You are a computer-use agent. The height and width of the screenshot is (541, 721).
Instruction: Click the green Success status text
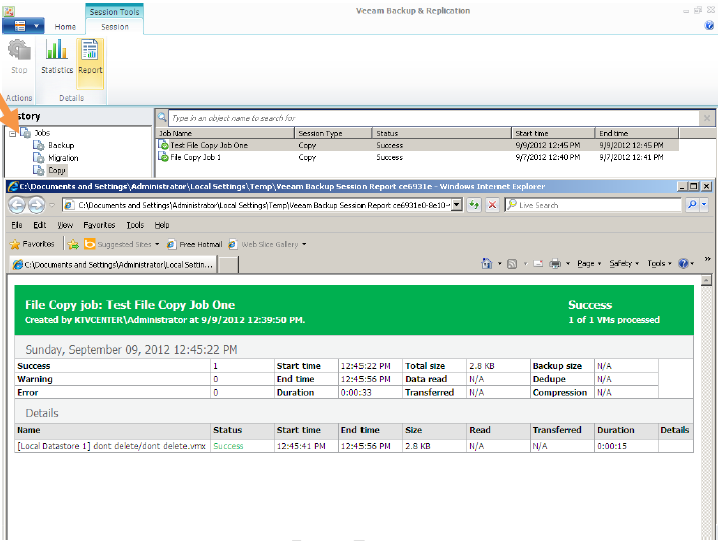(x=228, y=446)
